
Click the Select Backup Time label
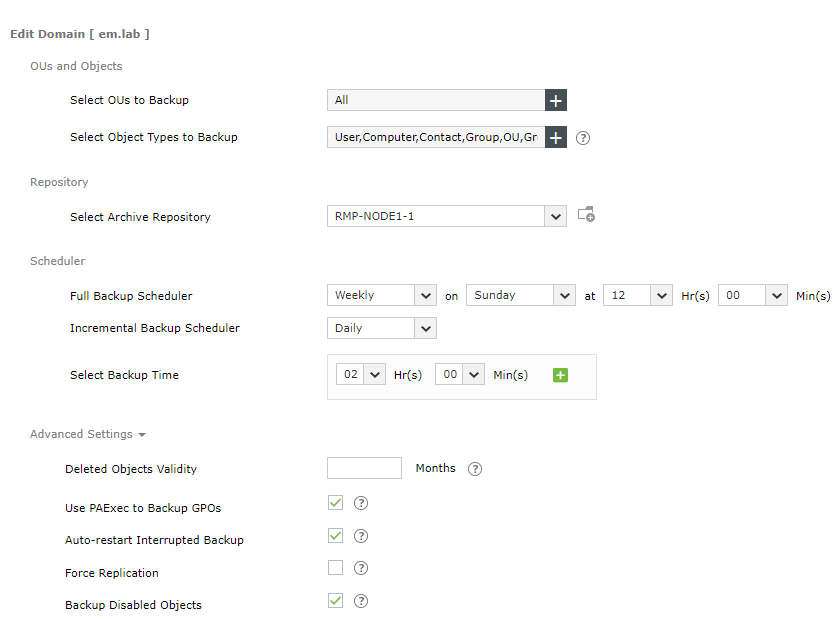(124, 375)
